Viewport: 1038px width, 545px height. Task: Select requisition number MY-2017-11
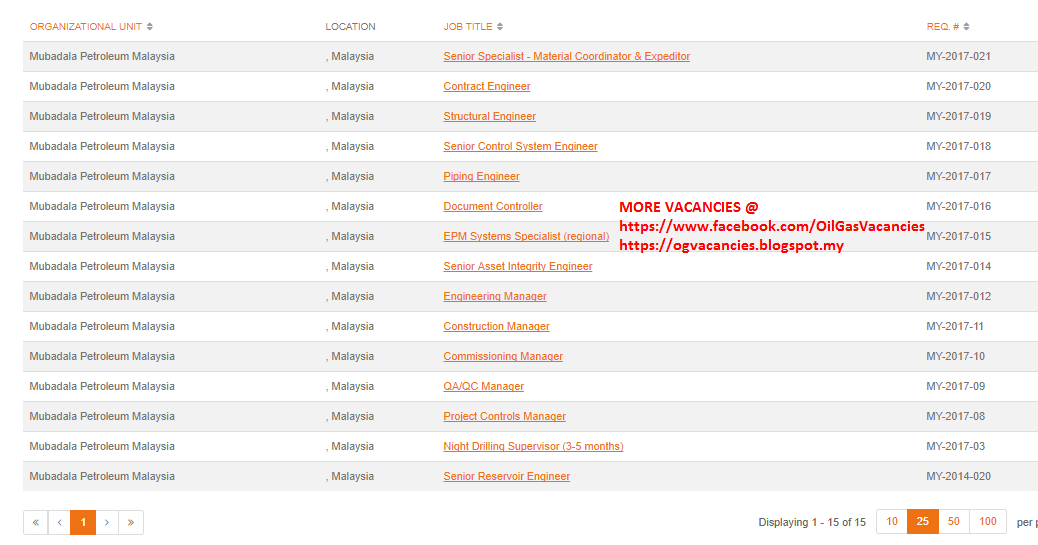pos(955,326)
